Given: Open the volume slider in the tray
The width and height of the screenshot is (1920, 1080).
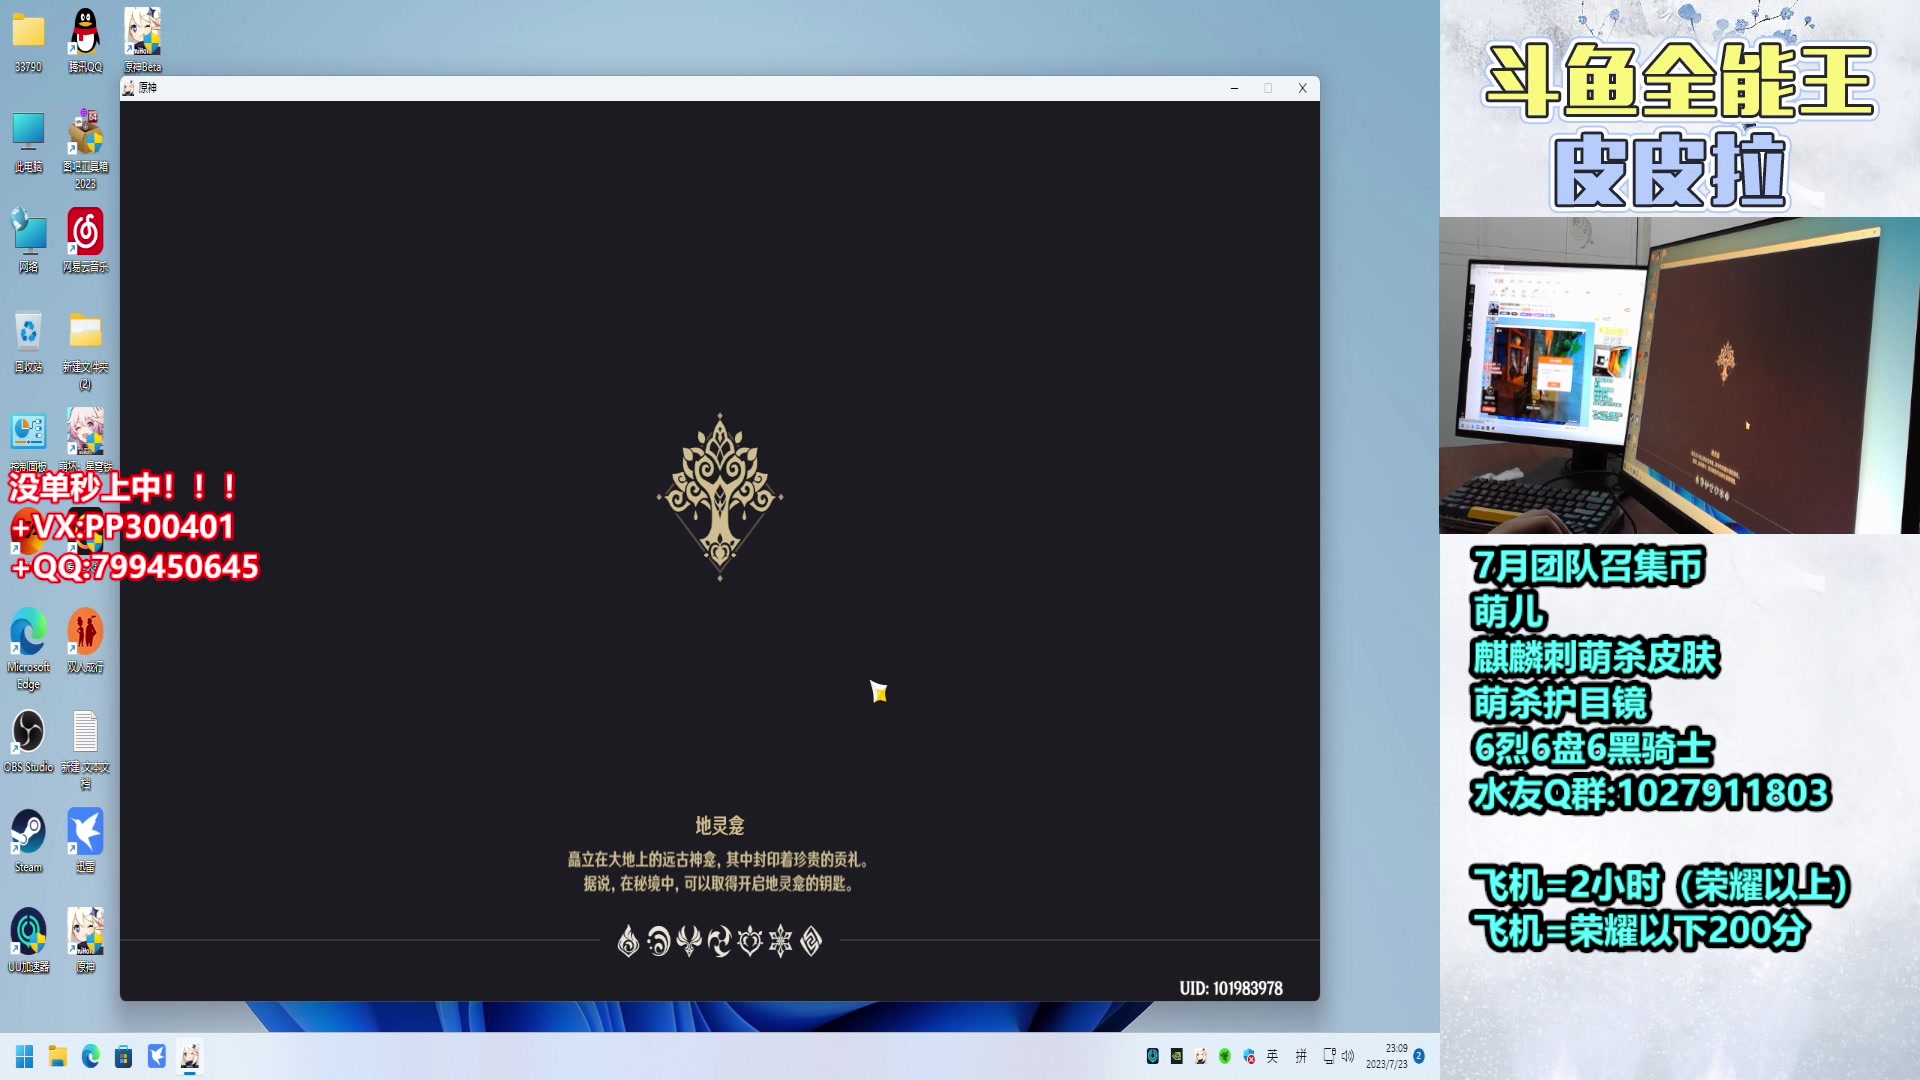Looking at the screenshot, I should pyautogui.click(x=1348, y=1056).
